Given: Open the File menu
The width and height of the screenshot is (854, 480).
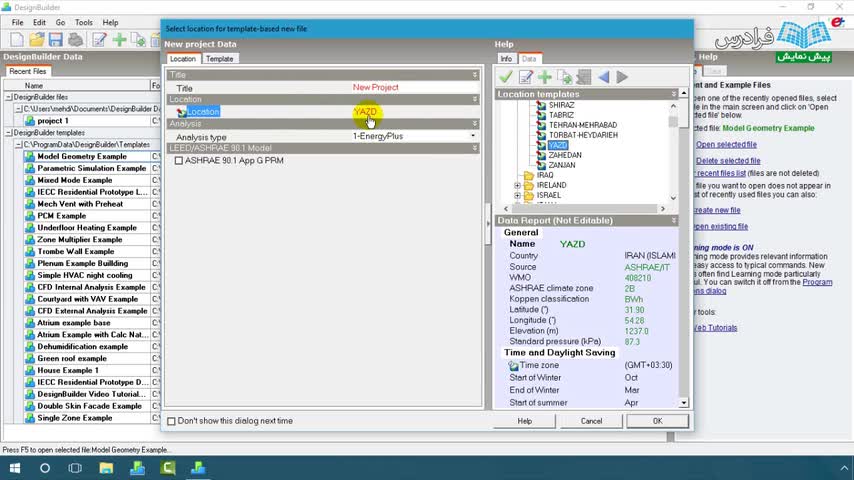Looking at the screenshot, I should 17,22.
